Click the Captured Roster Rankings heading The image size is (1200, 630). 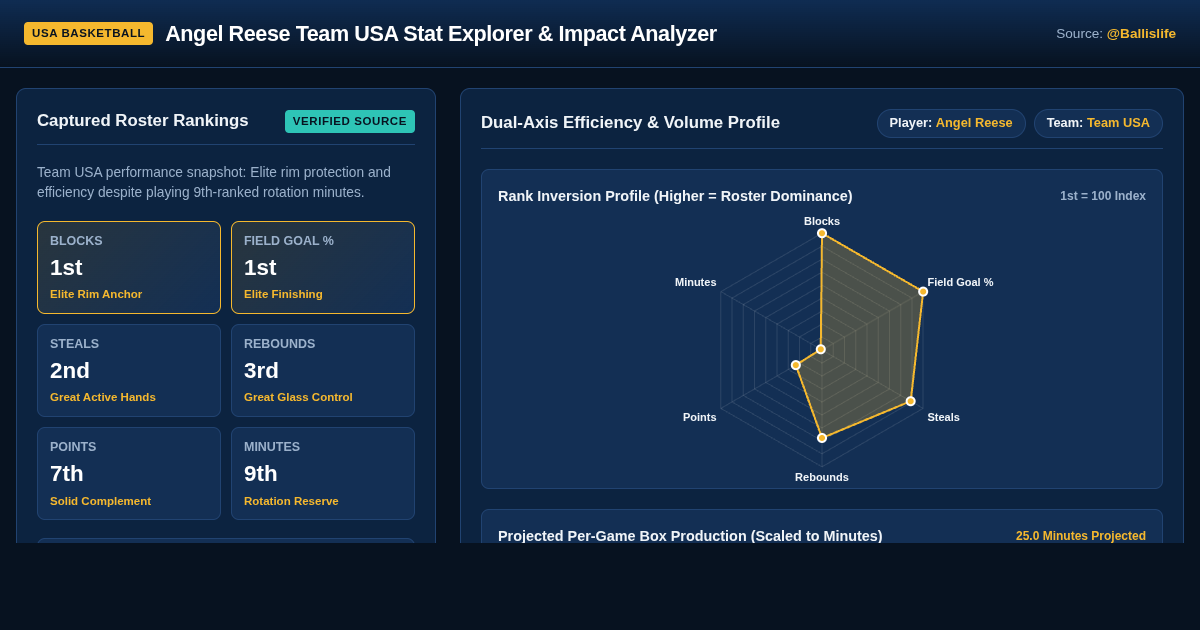click(143, 121)
